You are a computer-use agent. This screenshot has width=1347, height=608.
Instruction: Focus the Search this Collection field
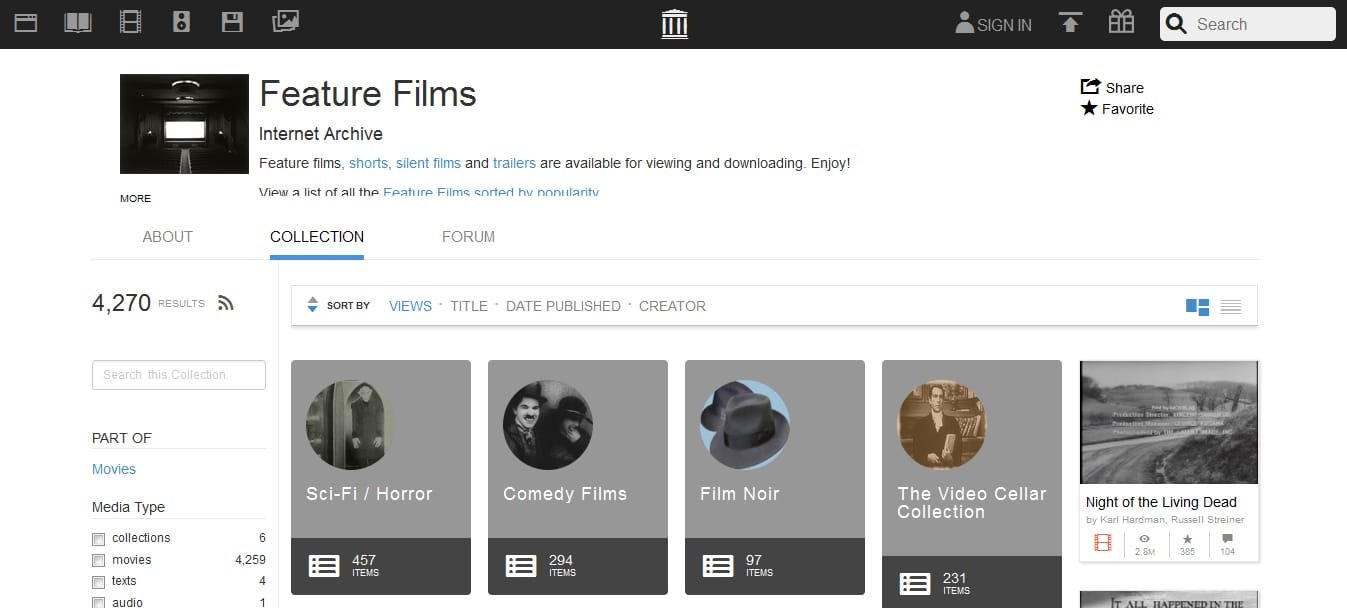179,375
